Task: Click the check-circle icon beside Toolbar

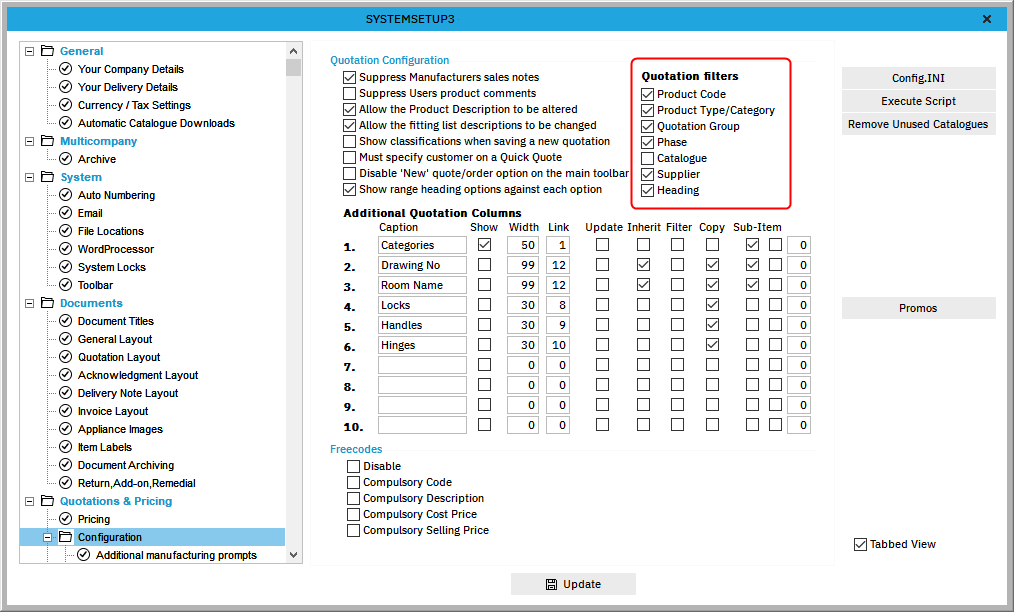Action: click(65, 285)
